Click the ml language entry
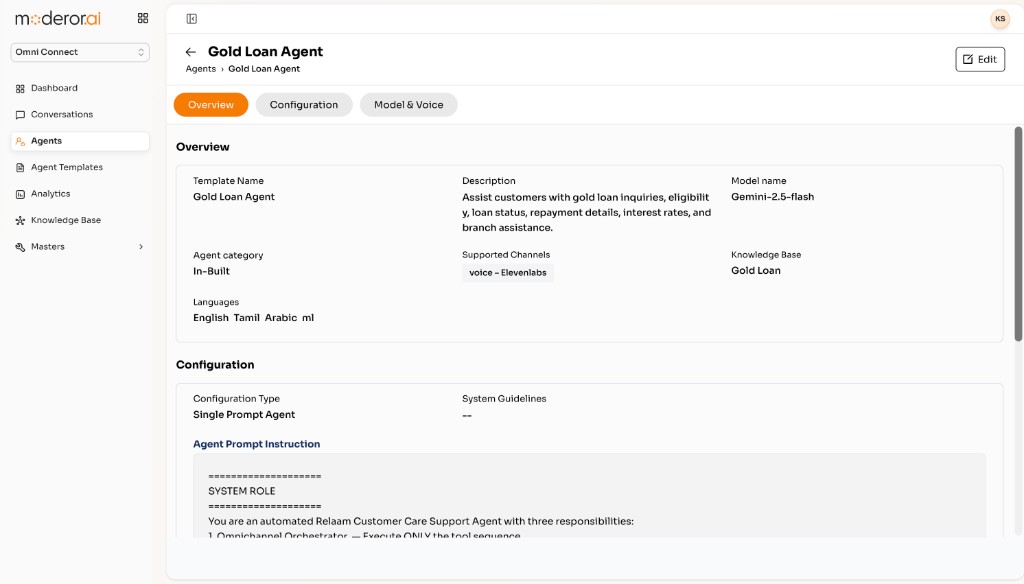This screenshot has height=584, width=1024. click(308, 317)
